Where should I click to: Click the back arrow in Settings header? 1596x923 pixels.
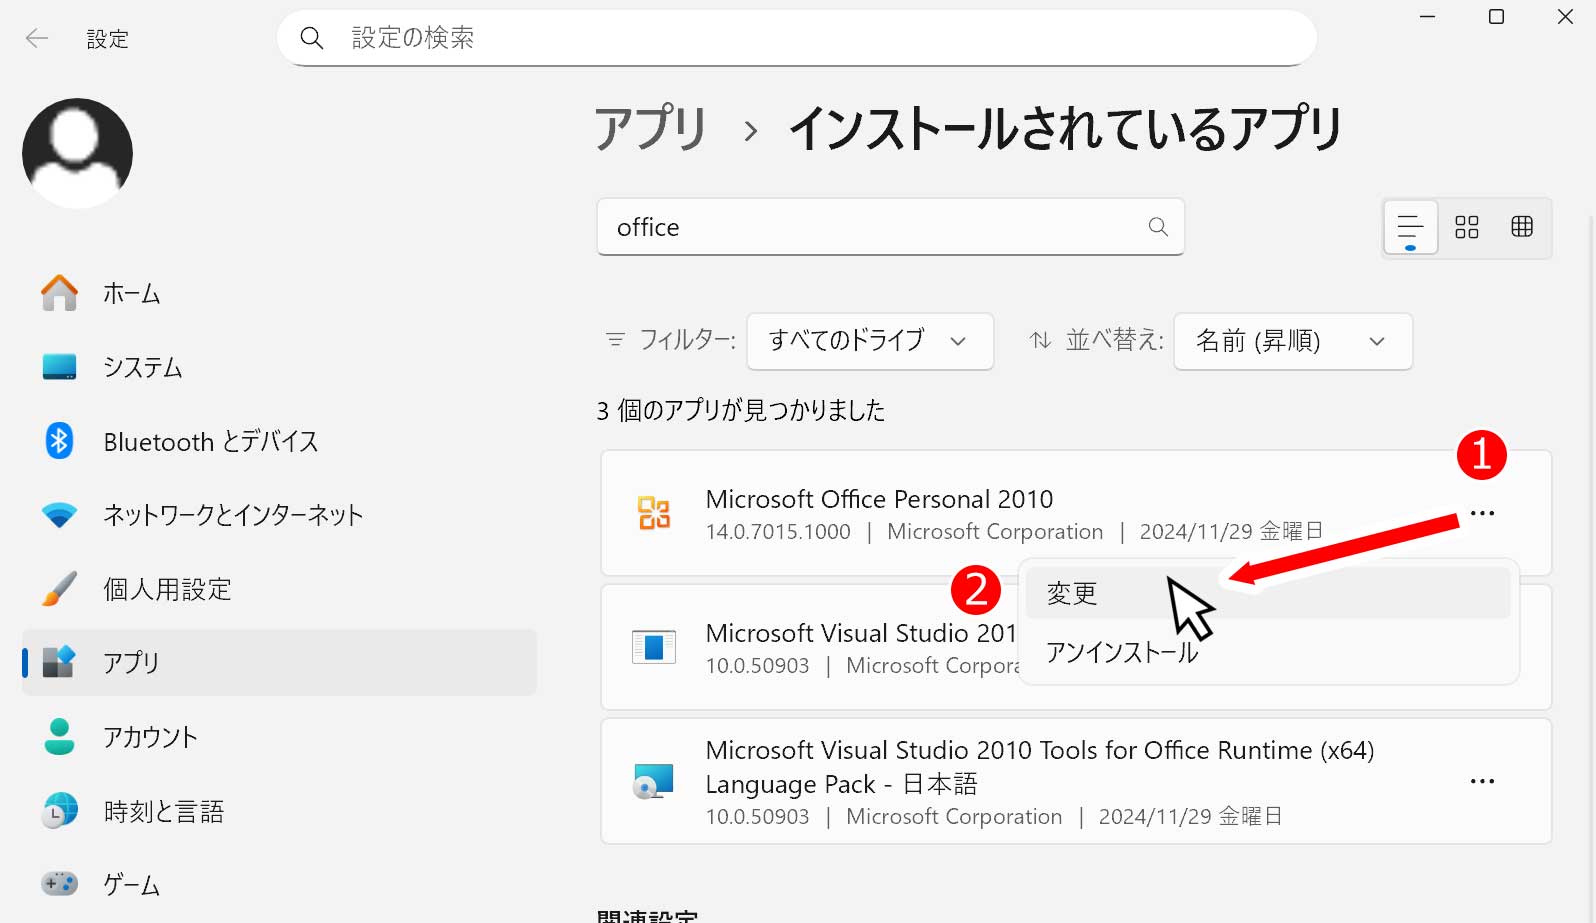[x=37, y=39]
